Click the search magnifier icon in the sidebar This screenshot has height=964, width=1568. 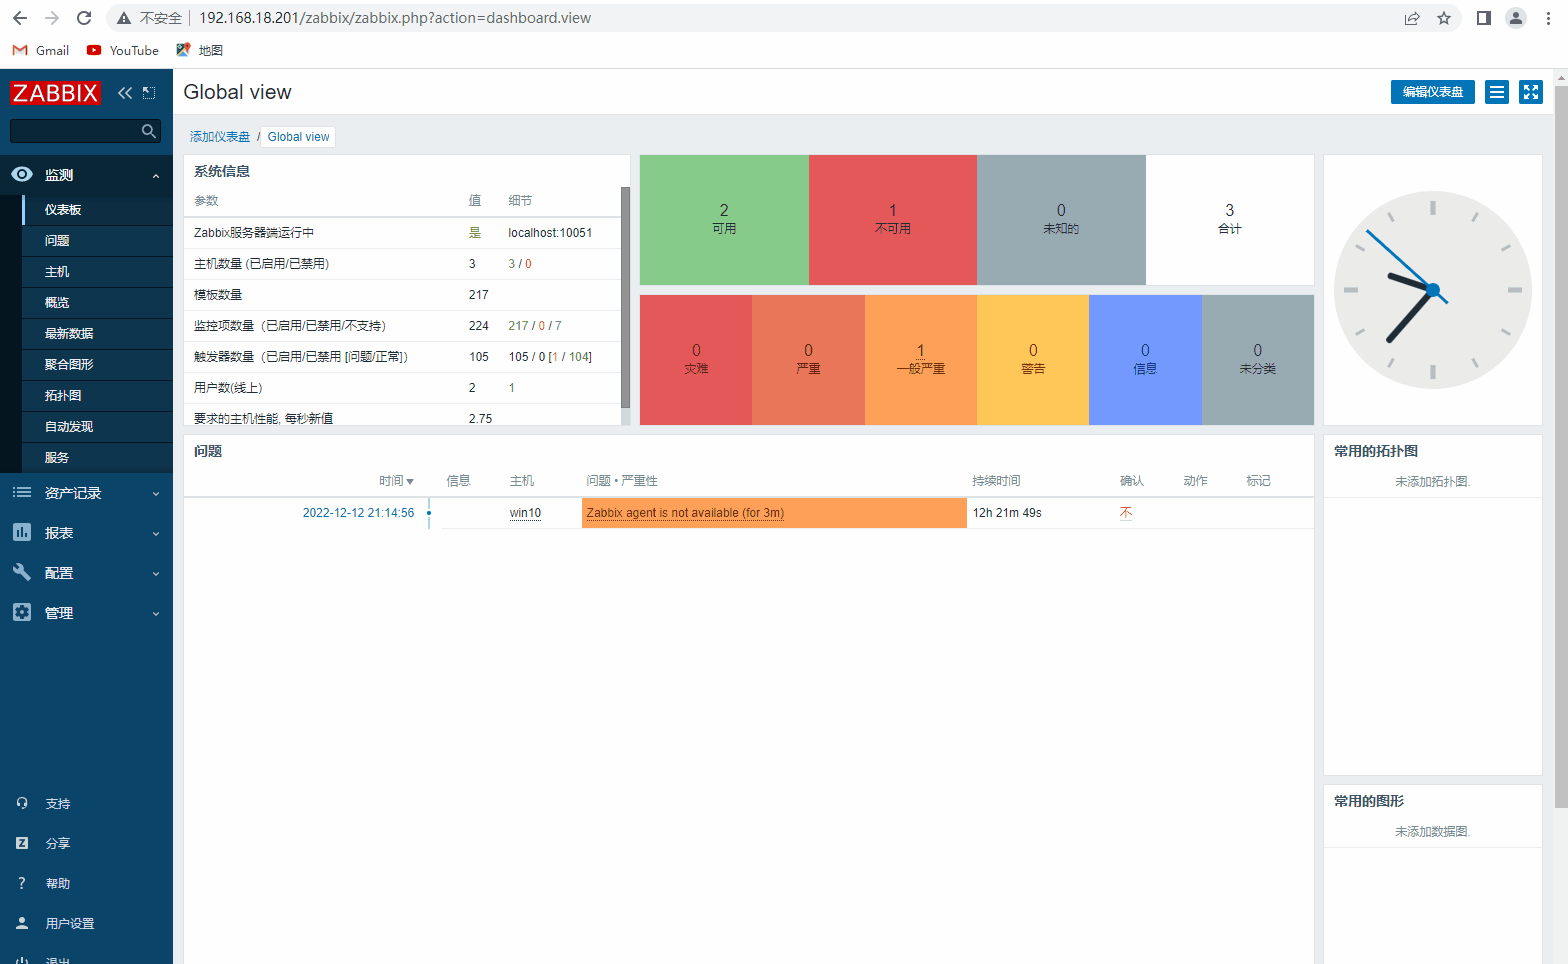pos(148,131)
